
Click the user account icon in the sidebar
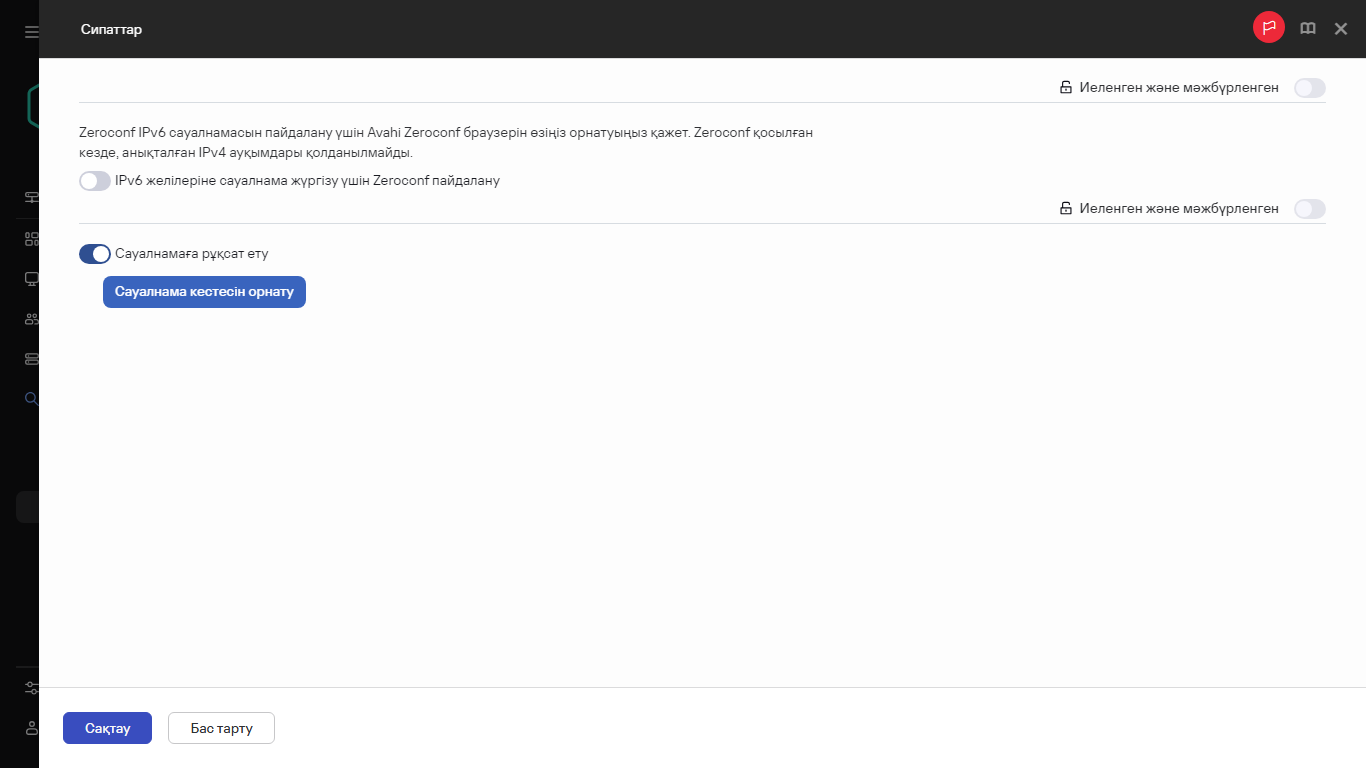point(32,728)
